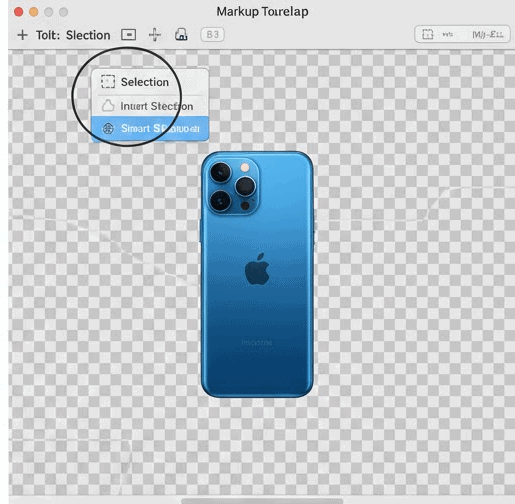Choose 'Inuert Stection' menu entry

pos(150,106)
